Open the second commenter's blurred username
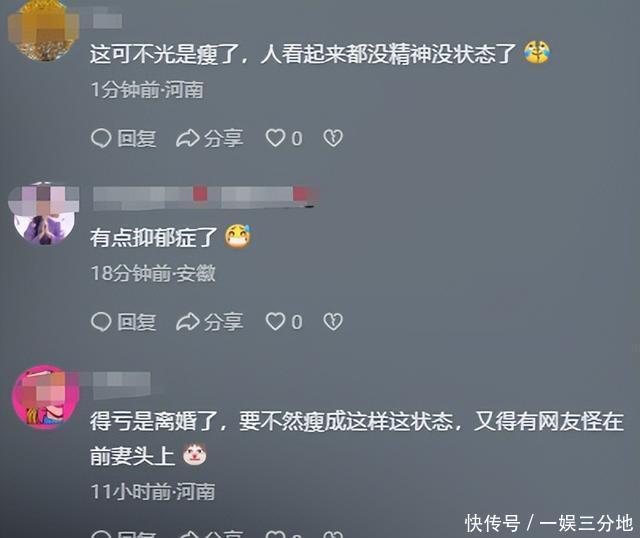640x538 pixels. (205, 197)
